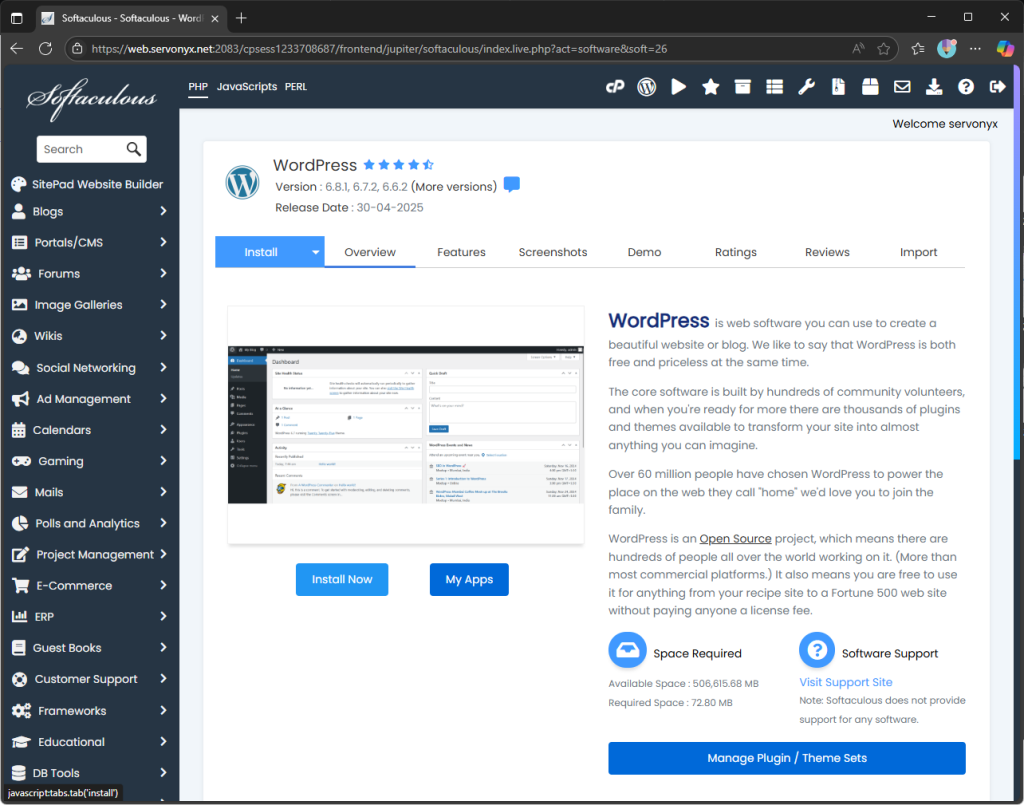This screenshot has height=805, width=1024.
Task: Switch to the Ratings tab
Action: tap(735, 253)
